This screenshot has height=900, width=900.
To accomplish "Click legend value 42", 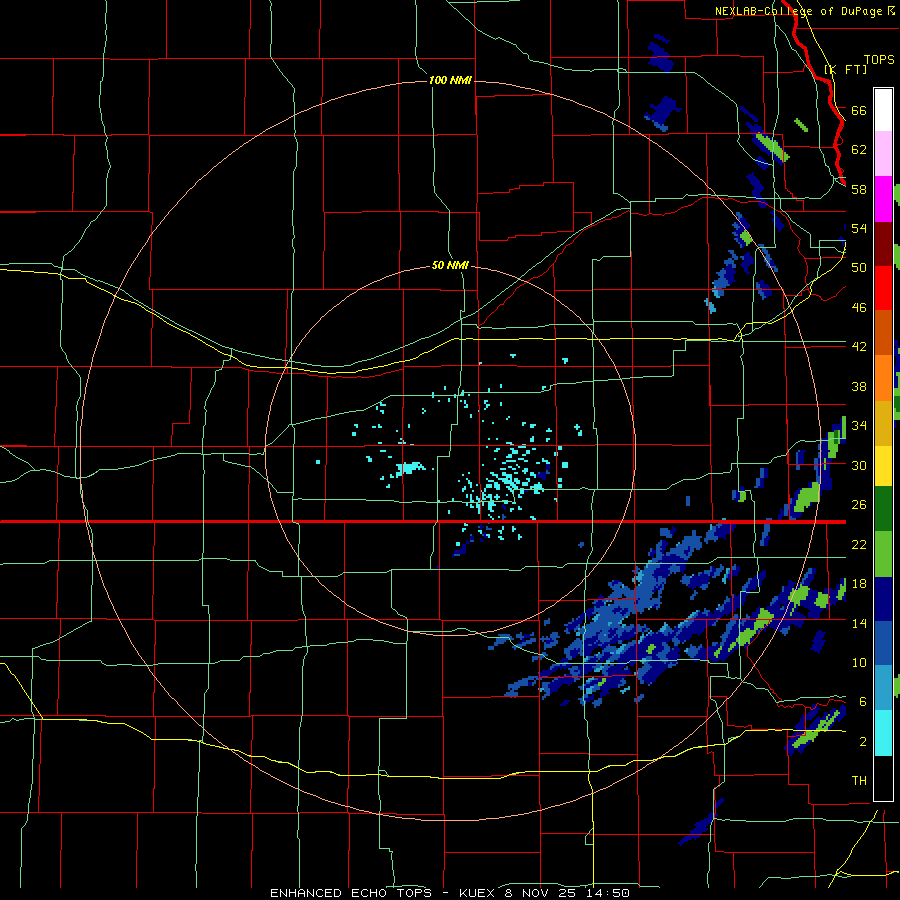I will point(859,347).
